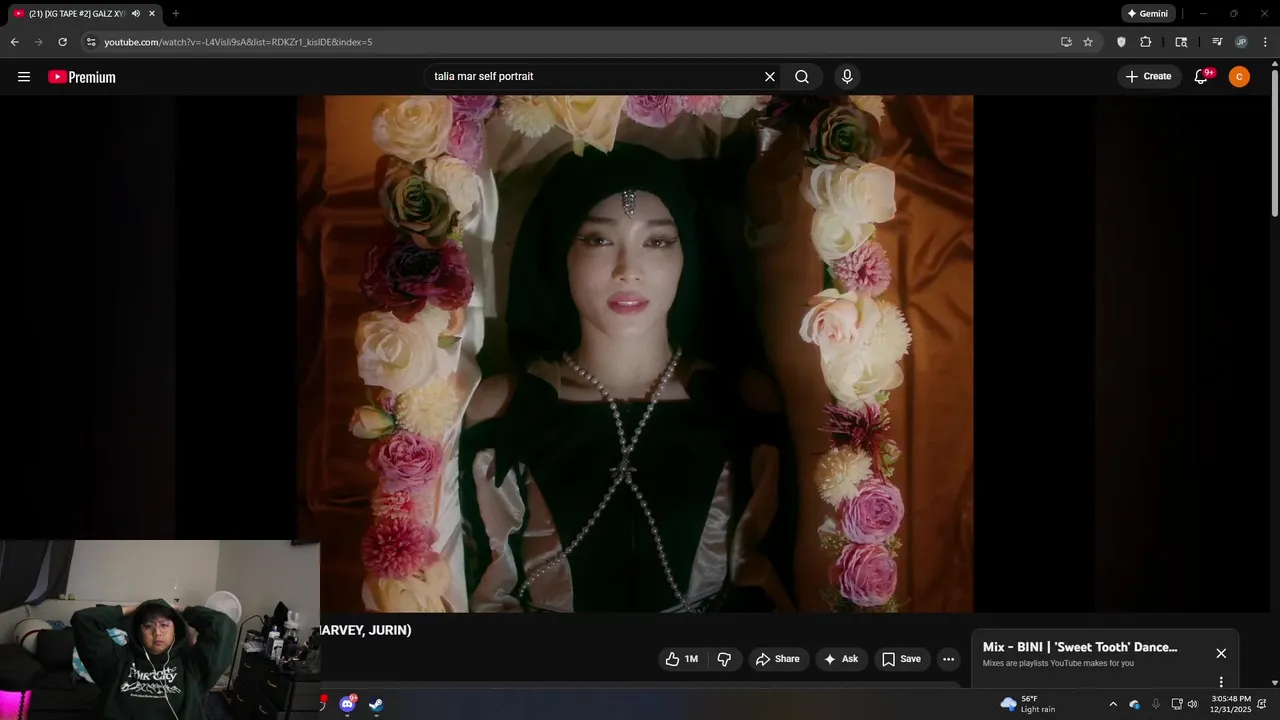Bookmark this page with the star
Screen dimensions: 1280x720
coord(1088,42)
